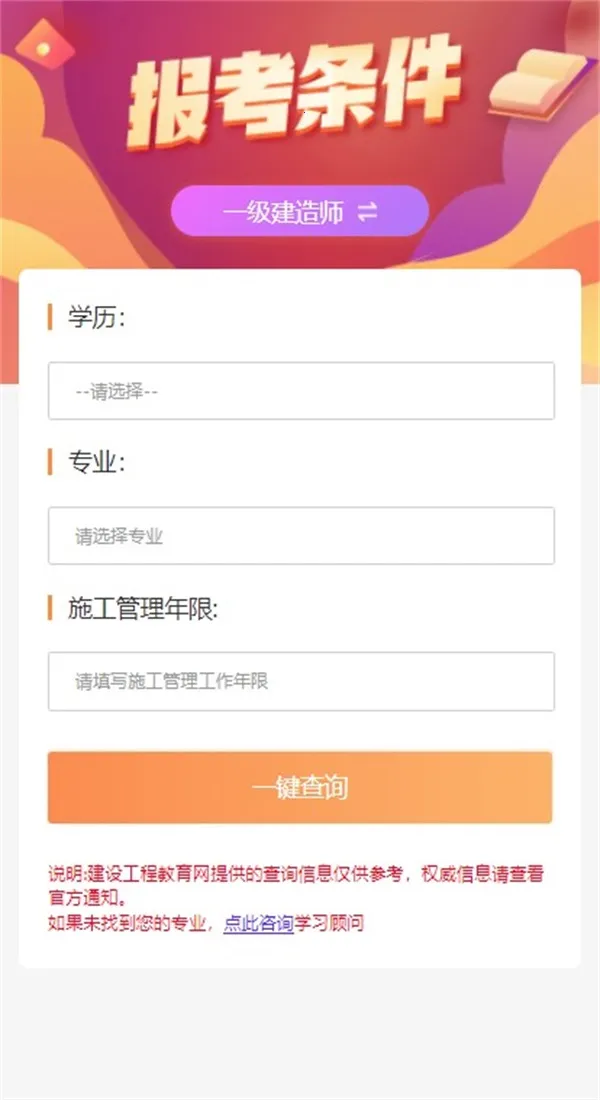Open the 点此咨询 link
Screen dimensions: 600x1100
pyautogui.click(x=258, y=924)
